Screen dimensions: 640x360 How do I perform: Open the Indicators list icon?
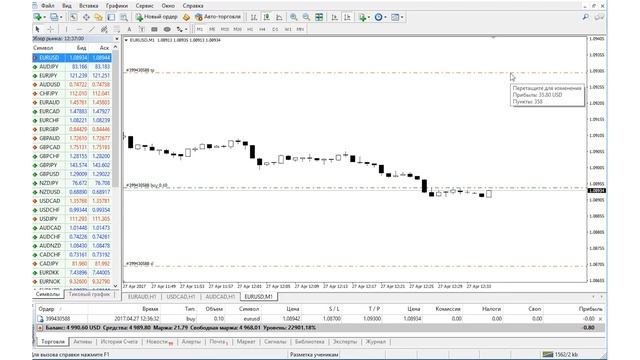[x=362, y=17]
